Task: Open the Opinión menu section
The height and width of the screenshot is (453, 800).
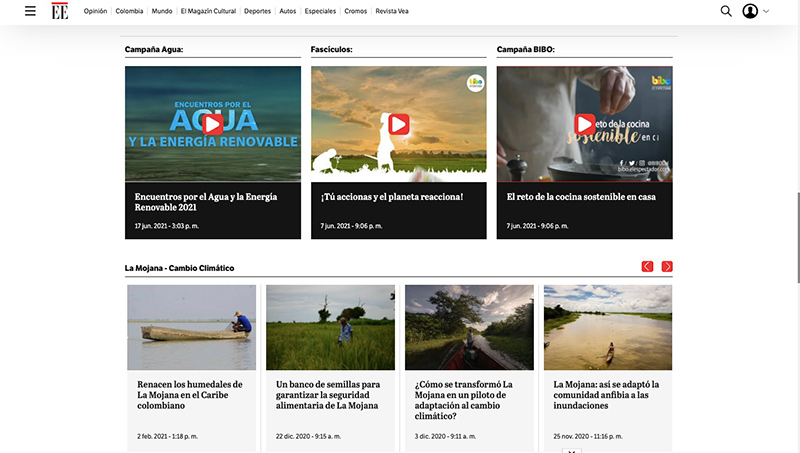Action: [x=95, y=11]
